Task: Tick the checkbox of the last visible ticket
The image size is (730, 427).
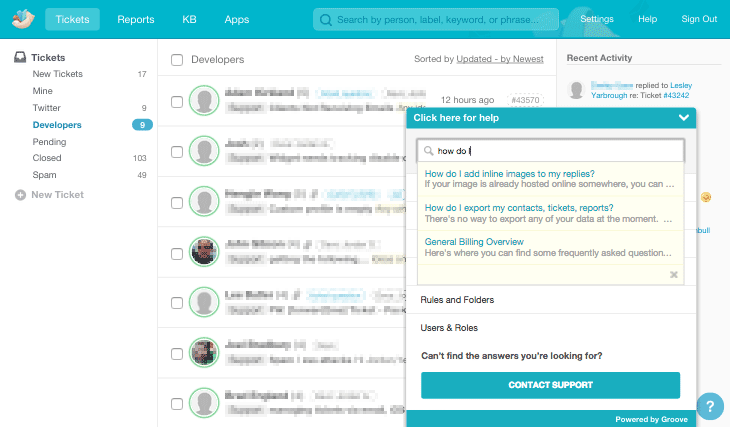Action: tap(177, 404)
